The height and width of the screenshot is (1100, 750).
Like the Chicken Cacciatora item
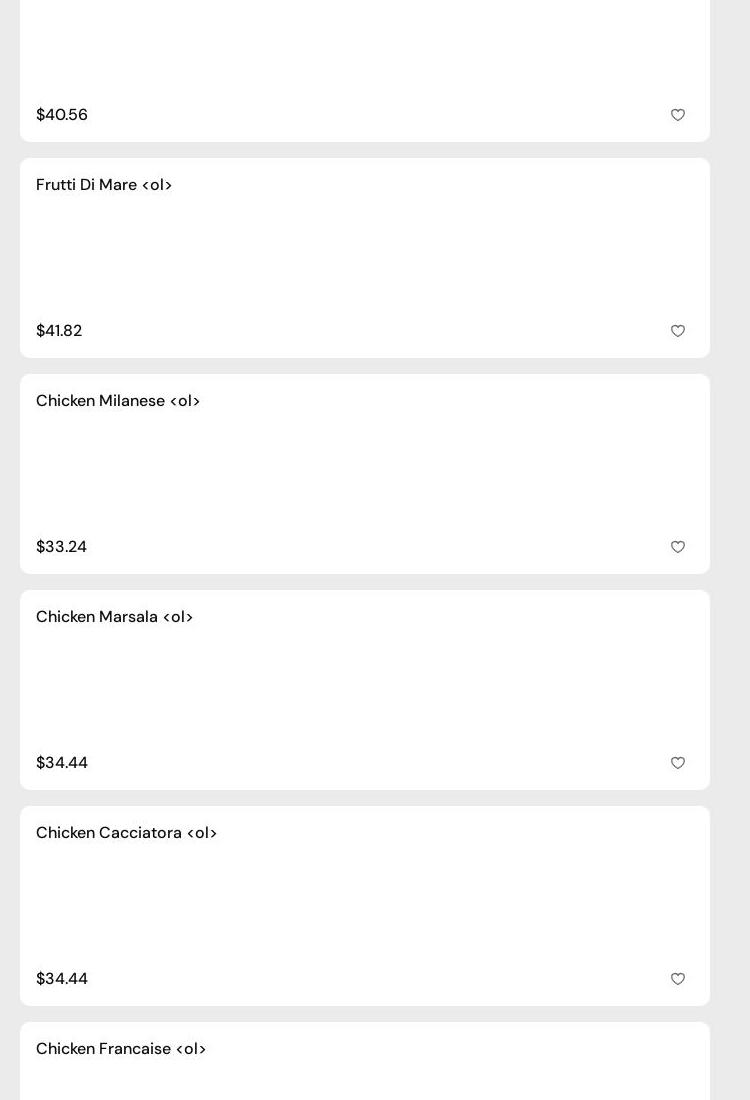(678, 979)
